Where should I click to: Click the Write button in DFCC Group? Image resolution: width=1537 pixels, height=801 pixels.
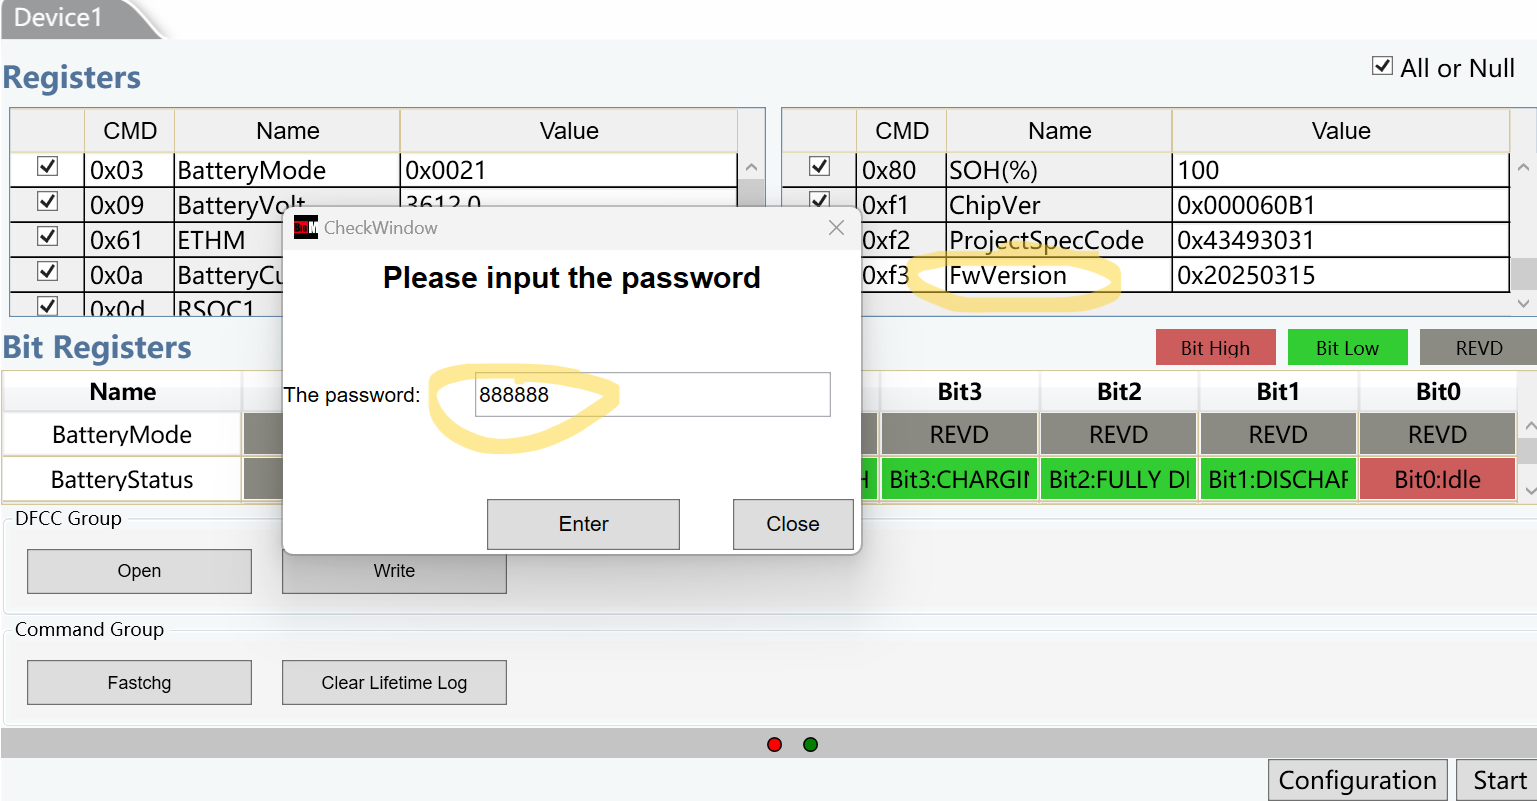394,574
